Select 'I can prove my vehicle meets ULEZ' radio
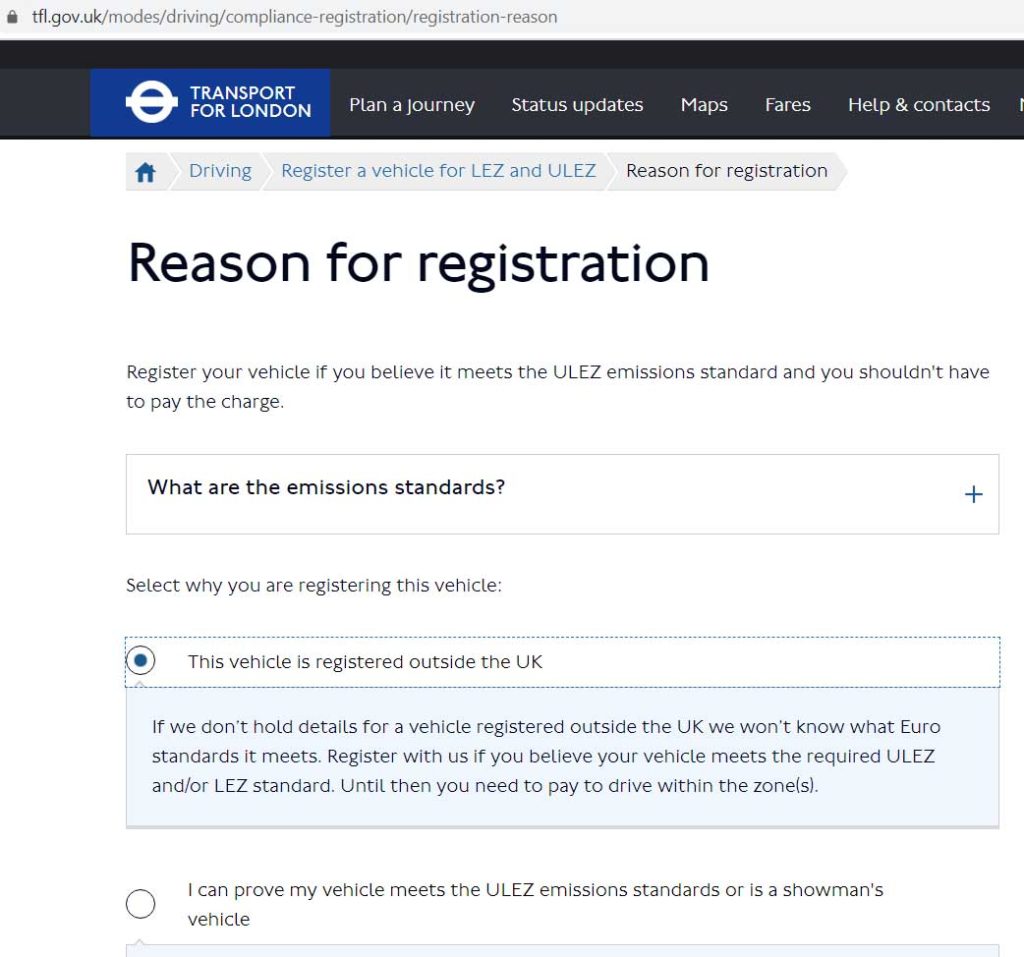This screenshot has width=1024, height=957. click(140, 904)
